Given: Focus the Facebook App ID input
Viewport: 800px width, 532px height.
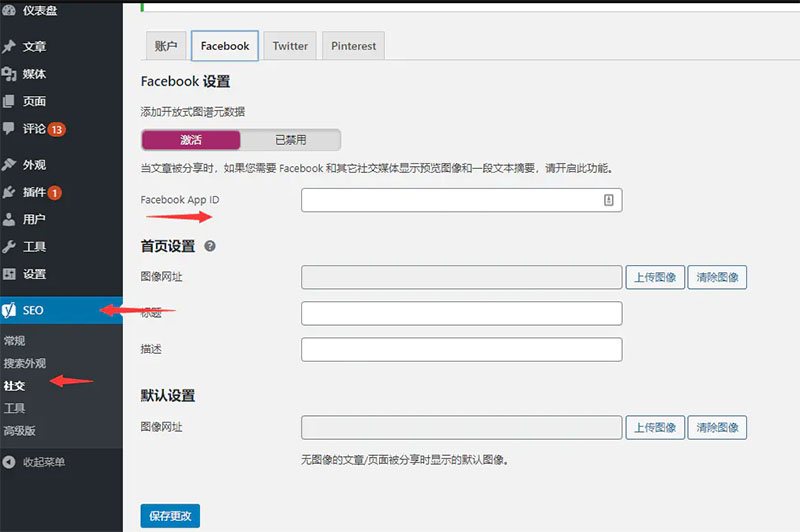Looking at the screenshot, I should (461, 200).
